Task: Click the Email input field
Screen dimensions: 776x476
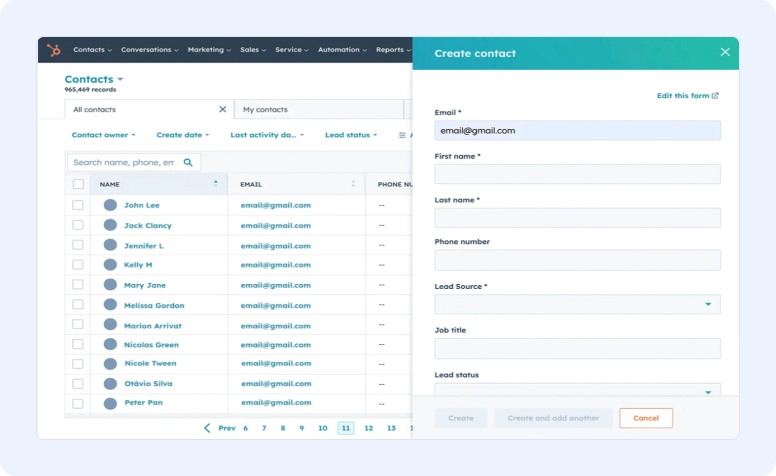Action: tap(577, 131)
